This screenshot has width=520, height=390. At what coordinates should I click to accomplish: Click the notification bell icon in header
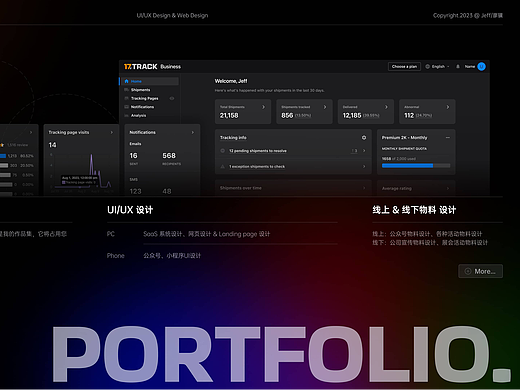tap(458, 67)
